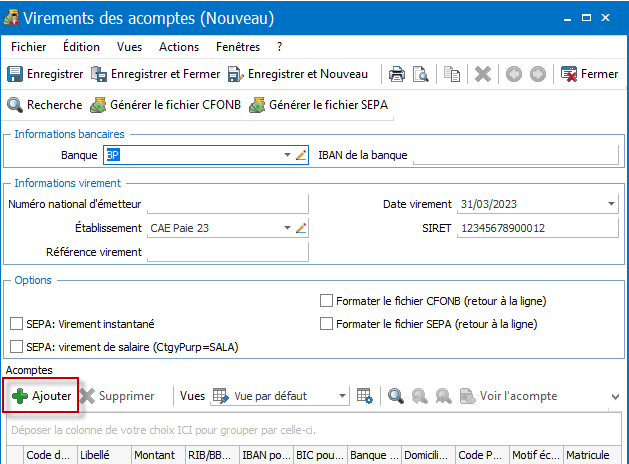629x464 pixels.
Task: Click the grid settings icon next to Vues
Action: pyautogui.click(x=365, y=396)
